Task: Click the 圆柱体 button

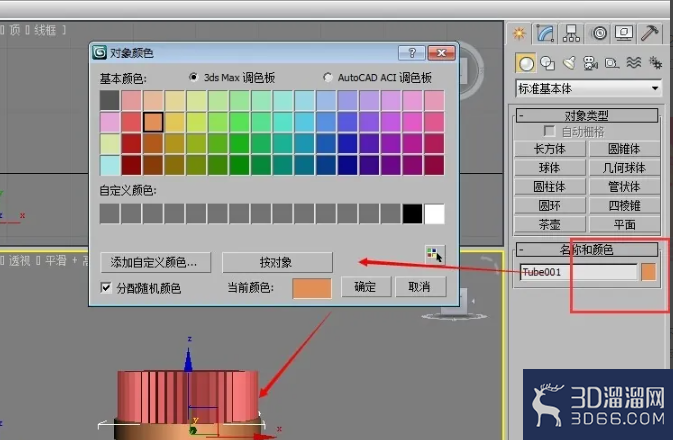Action: click(549, 187)
